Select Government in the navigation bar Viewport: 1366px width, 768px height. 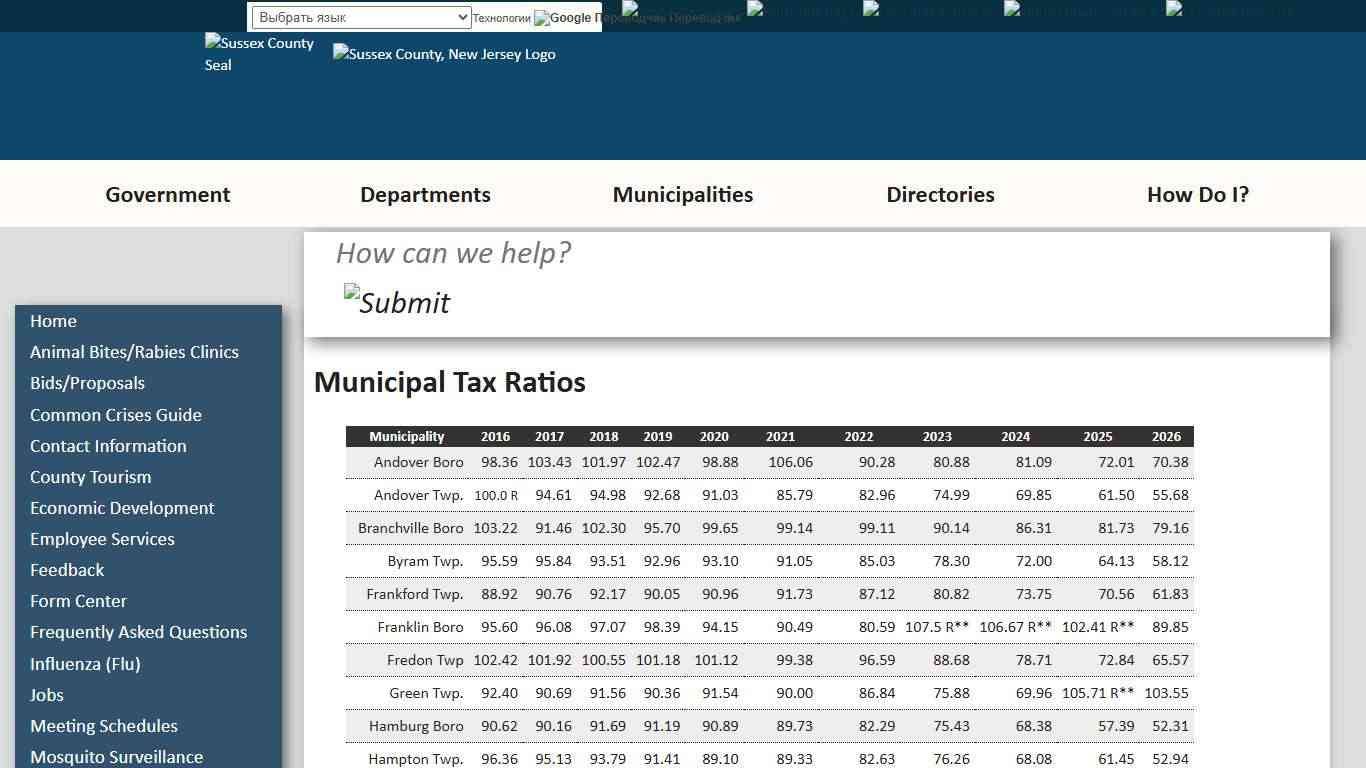(x=167, y=195)
